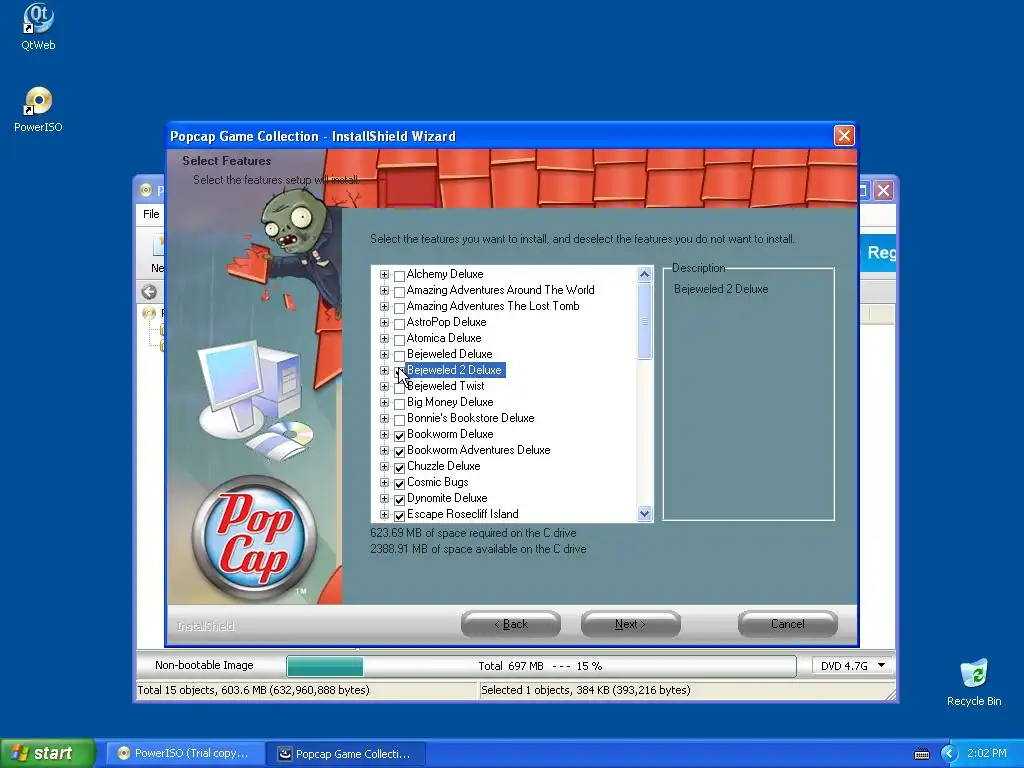Close the PowerISO window
The width and height of the screenshot is (1024, 768).
point(884,191)
